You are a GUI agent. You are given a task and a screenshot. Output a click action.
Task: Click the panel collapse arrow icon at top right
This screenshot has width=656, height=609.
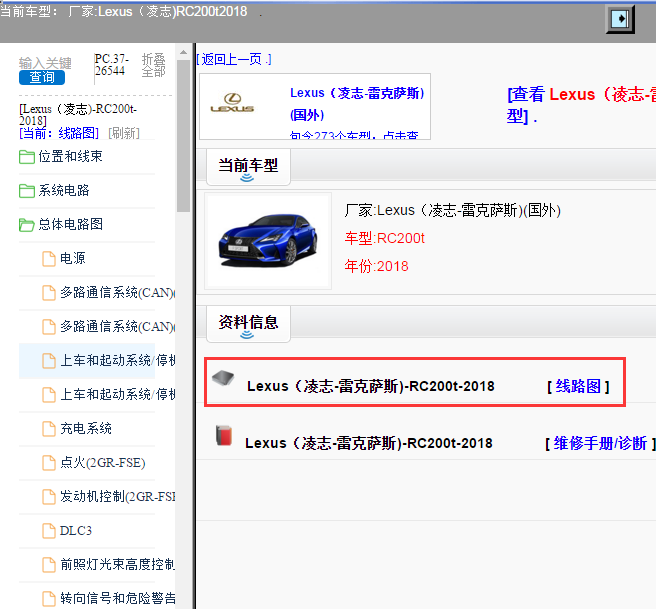(x=620, y=19)
